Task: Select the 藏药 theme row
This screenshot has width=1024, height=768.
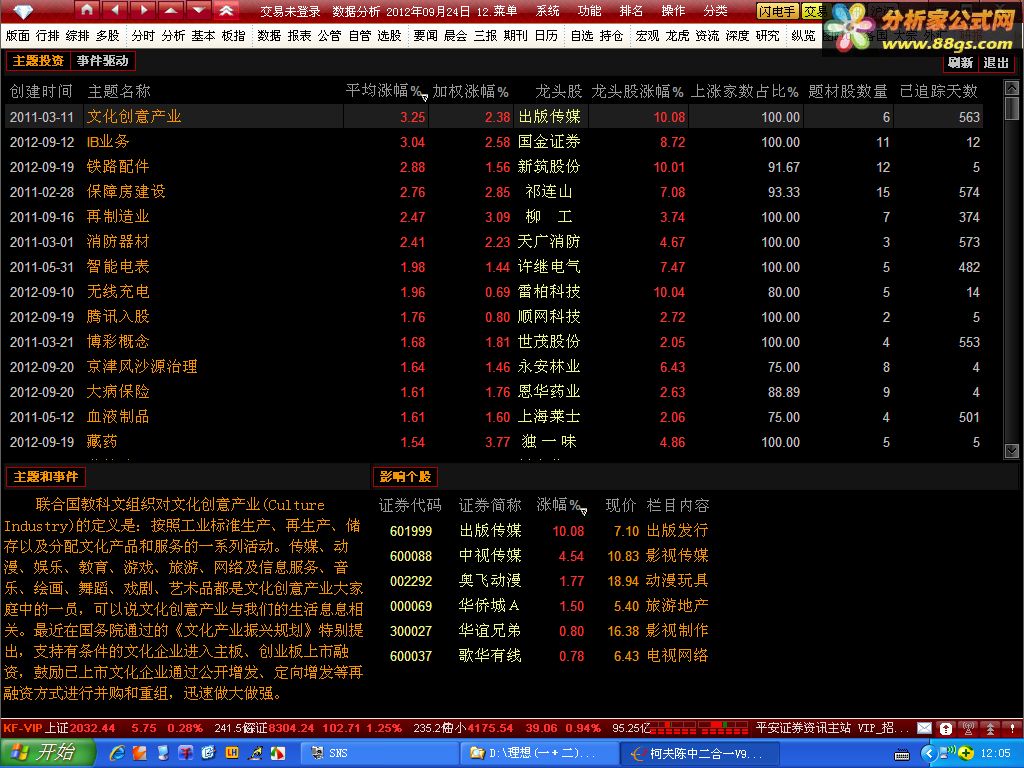Action: pyautogui.click(x=494, y=442)
